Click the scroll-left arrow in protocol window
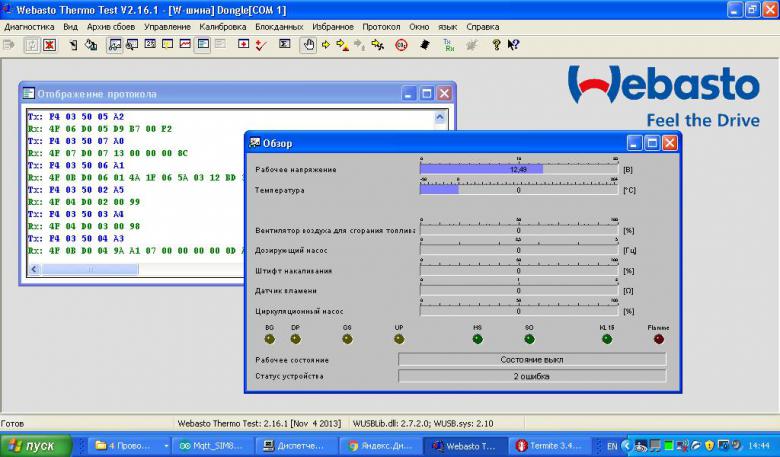The width and height of the screenshot is (780, 457). point(34,270)
